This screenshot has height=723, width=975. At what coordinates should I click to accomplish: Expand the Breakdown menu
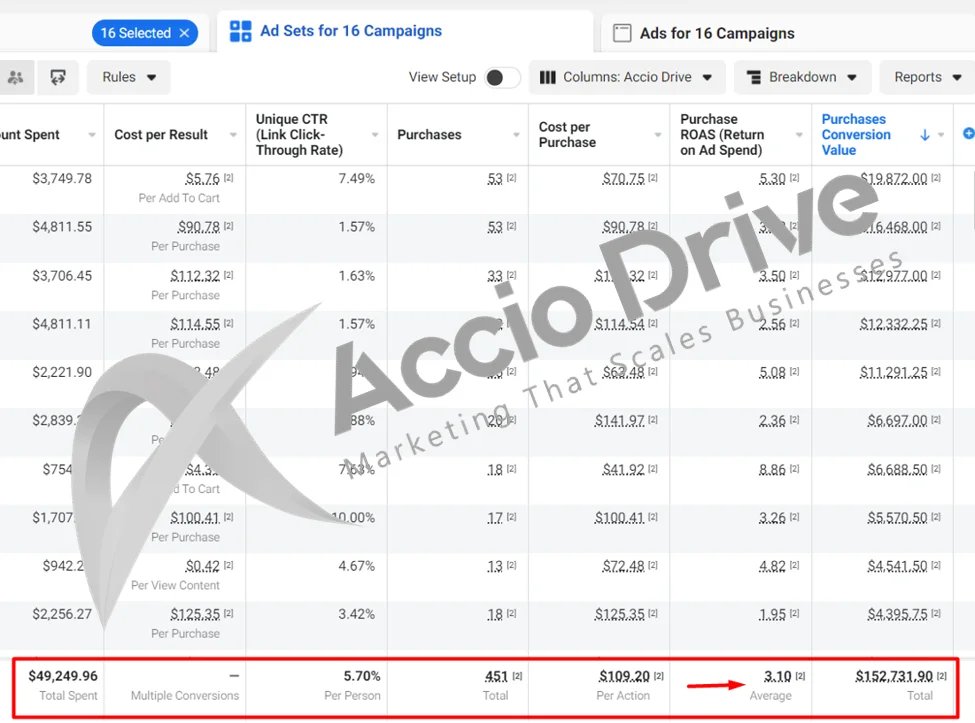tap(802, 77)
